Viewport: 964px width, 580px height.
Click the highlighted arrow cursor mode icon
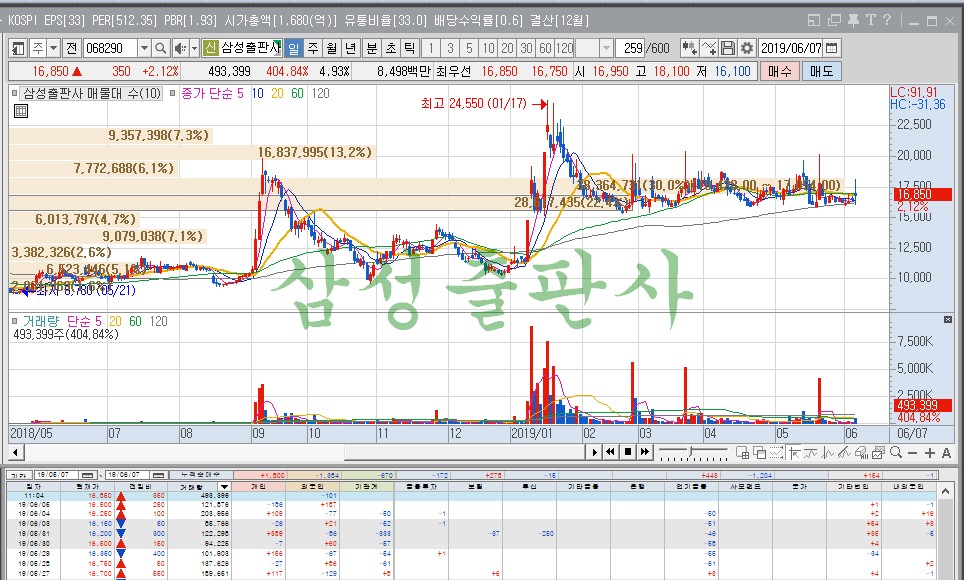(x=794, y=453)
